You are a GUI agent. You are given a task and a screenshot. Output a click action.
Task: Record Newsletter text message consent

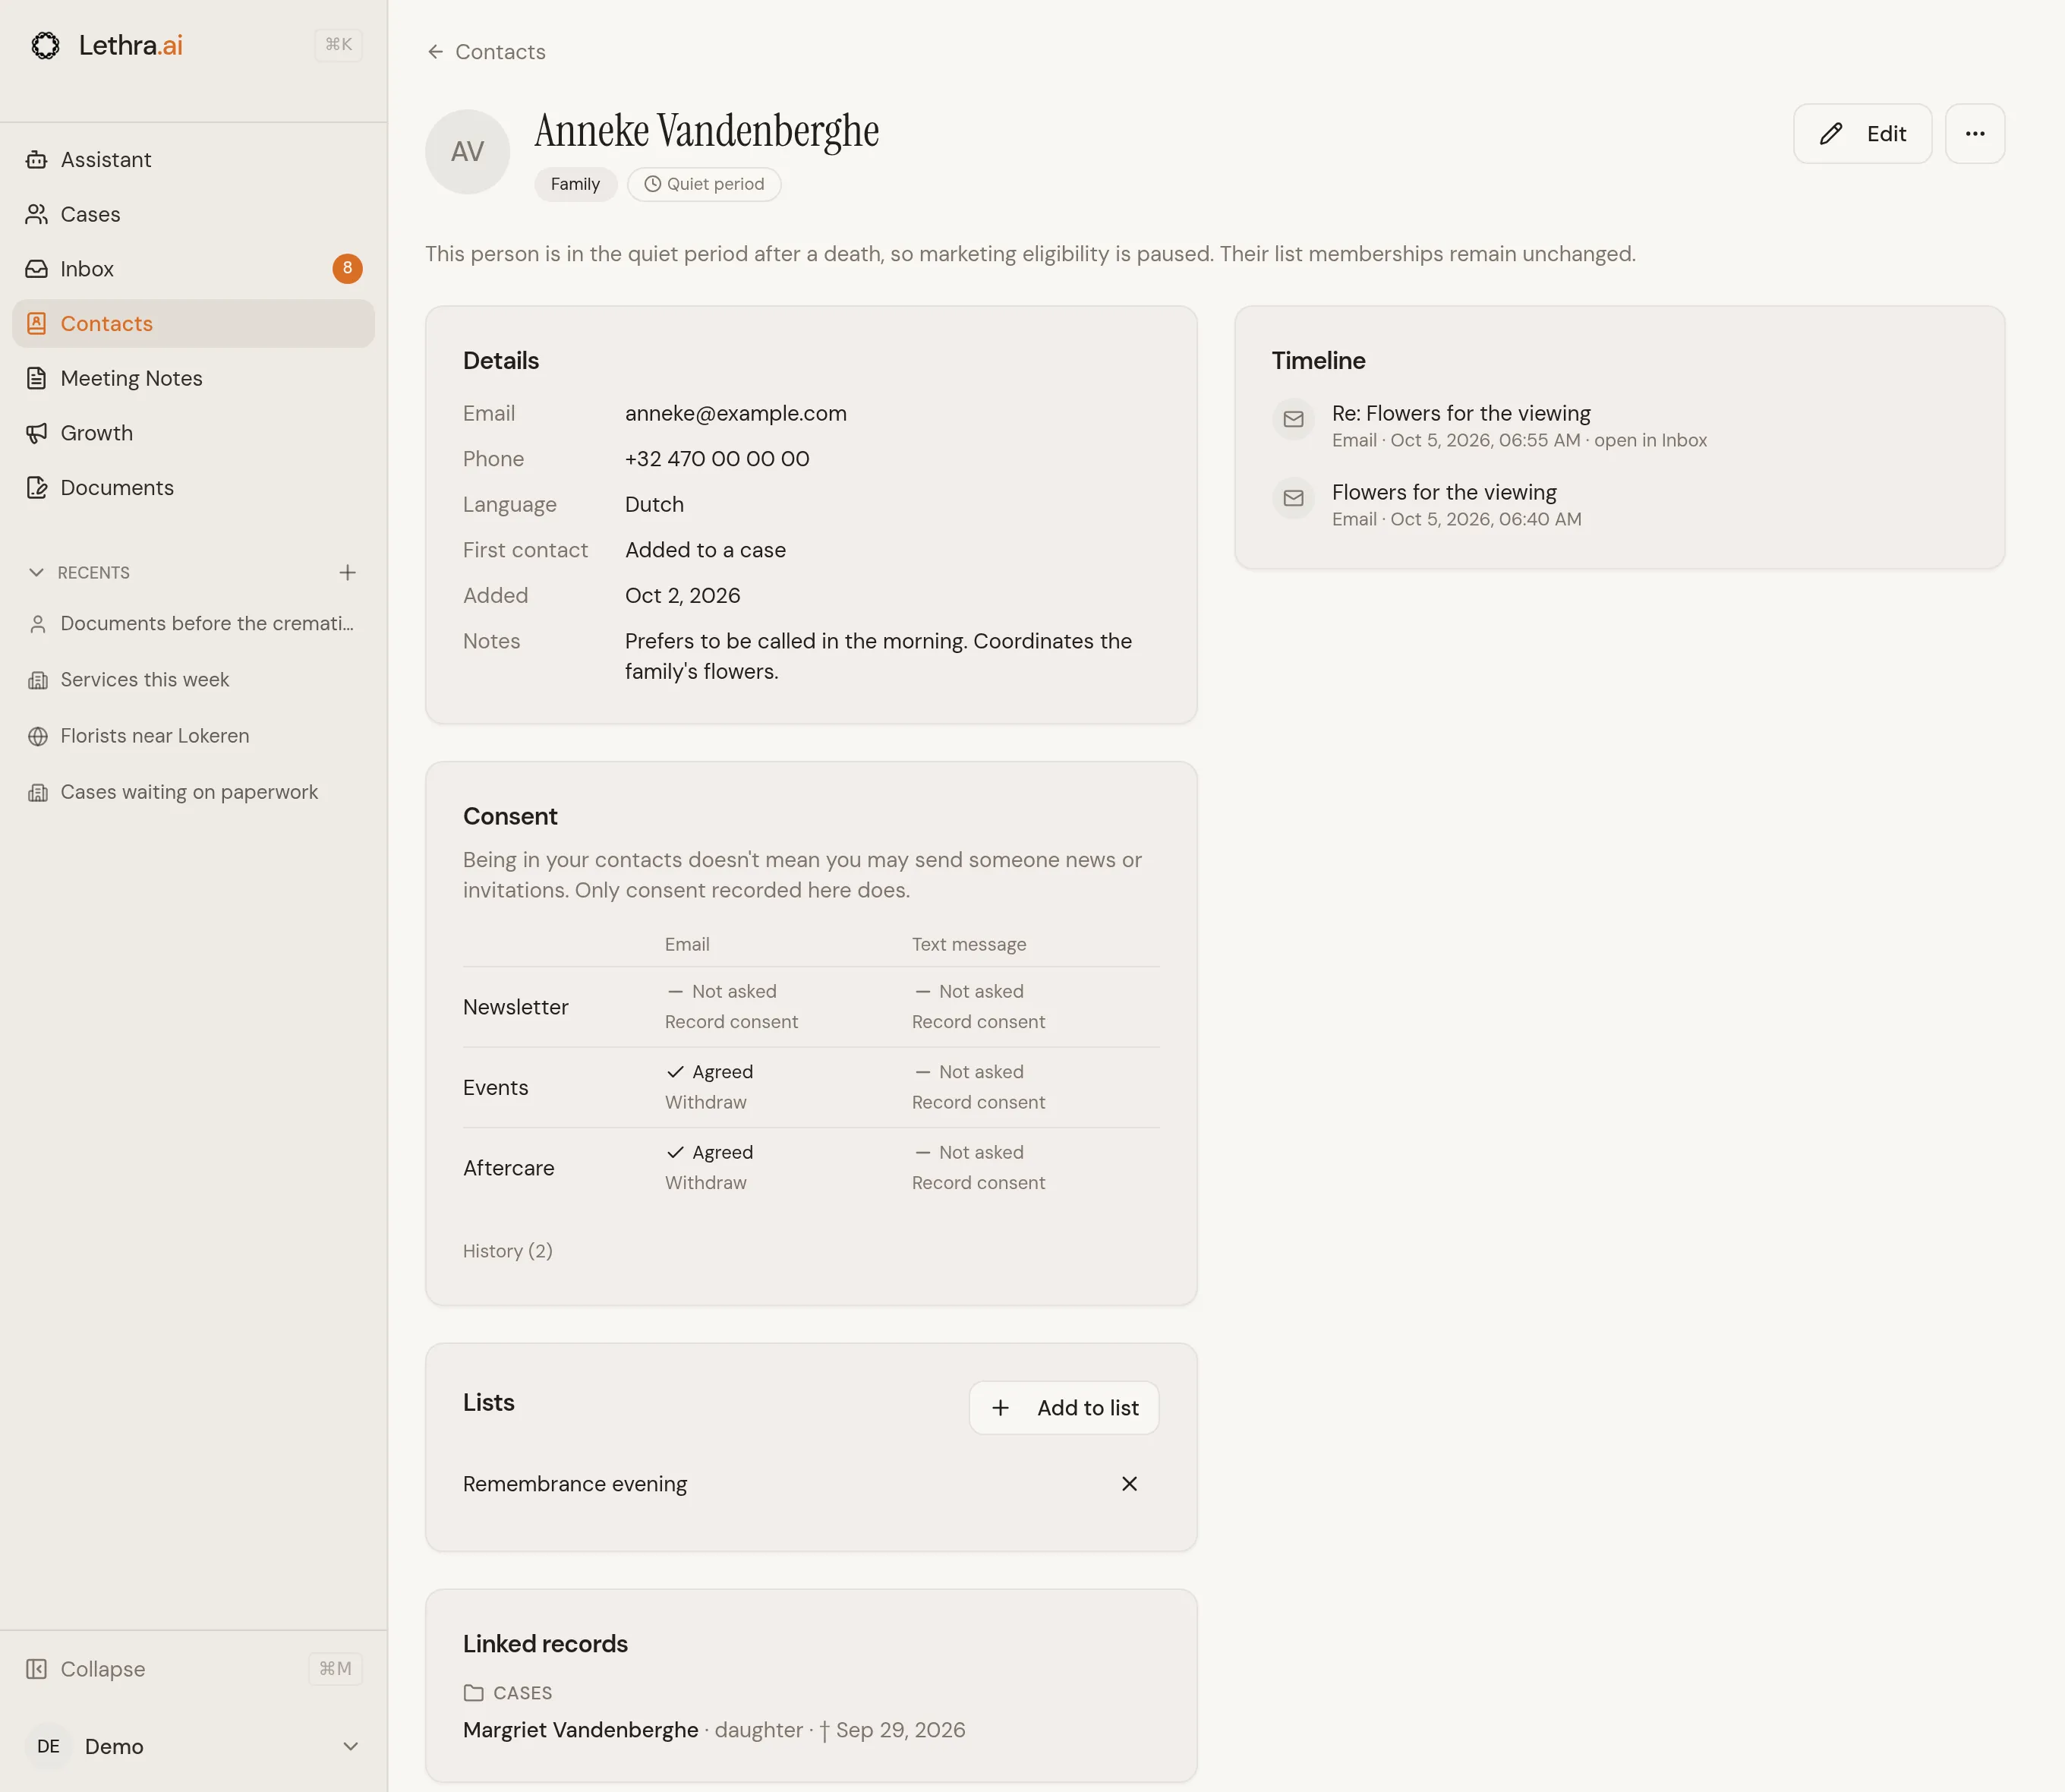[978, 1022]
